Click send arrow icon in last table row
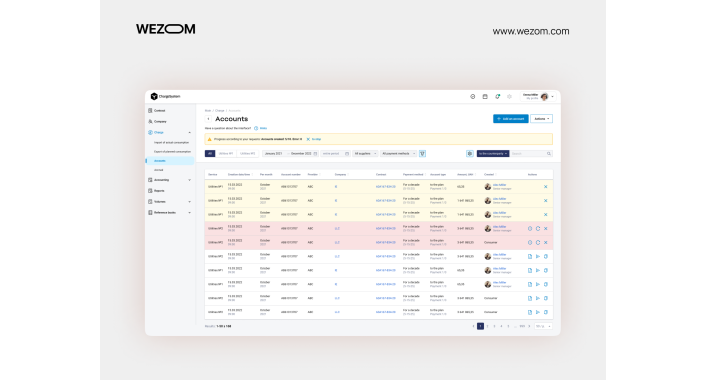 tap(538, 312)
